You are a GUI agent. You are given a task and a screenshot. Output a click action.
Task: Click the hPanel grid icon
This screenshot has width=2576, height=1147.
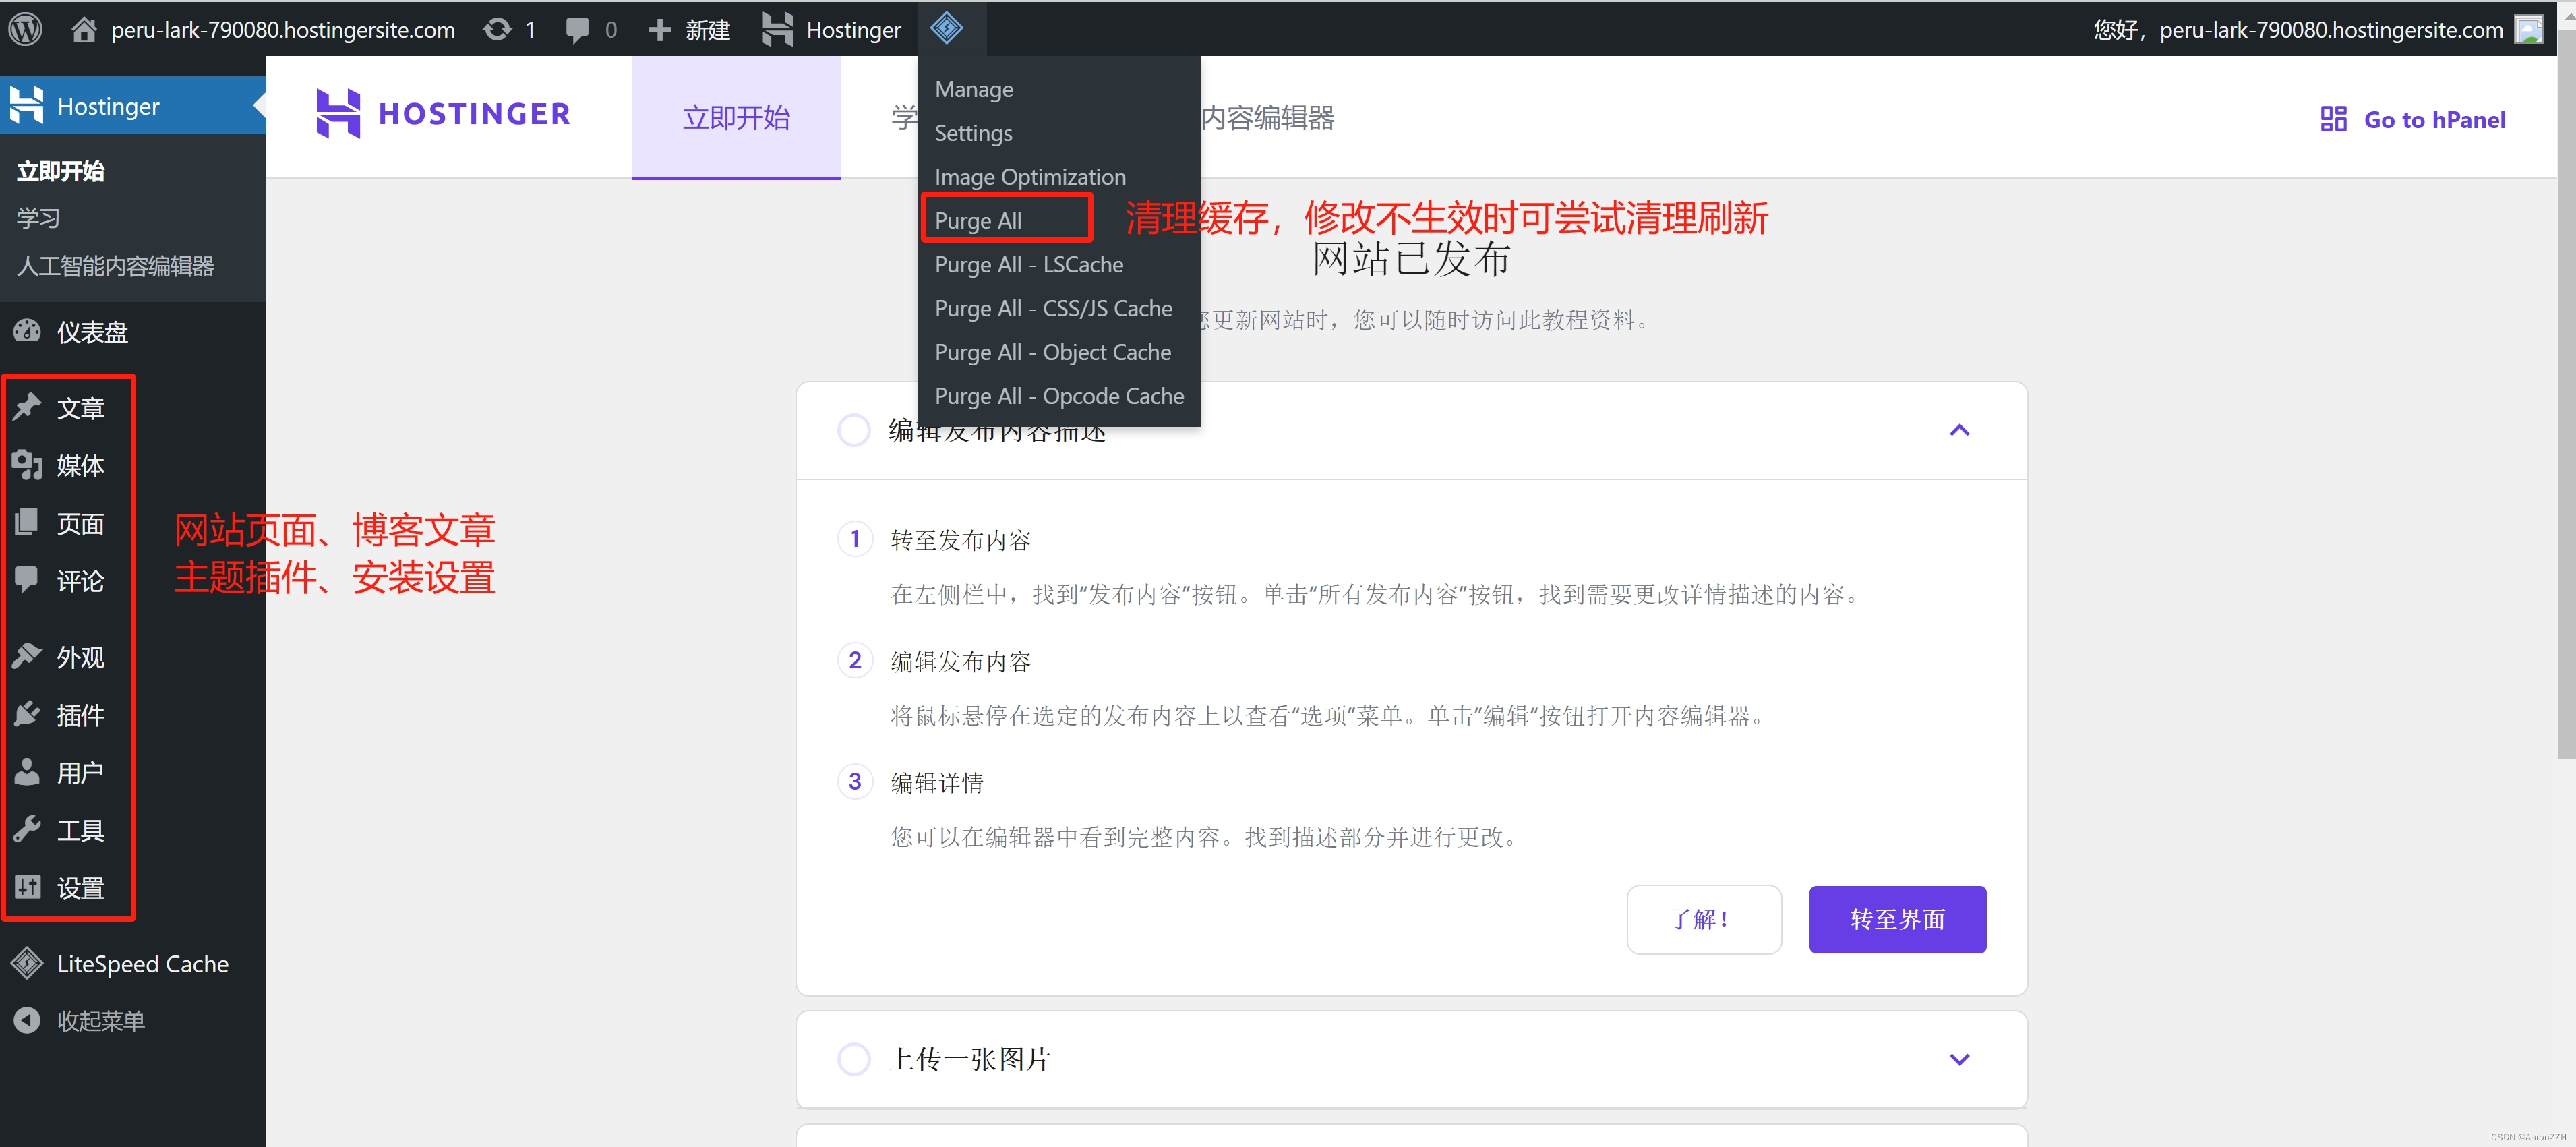point(2333,119)
